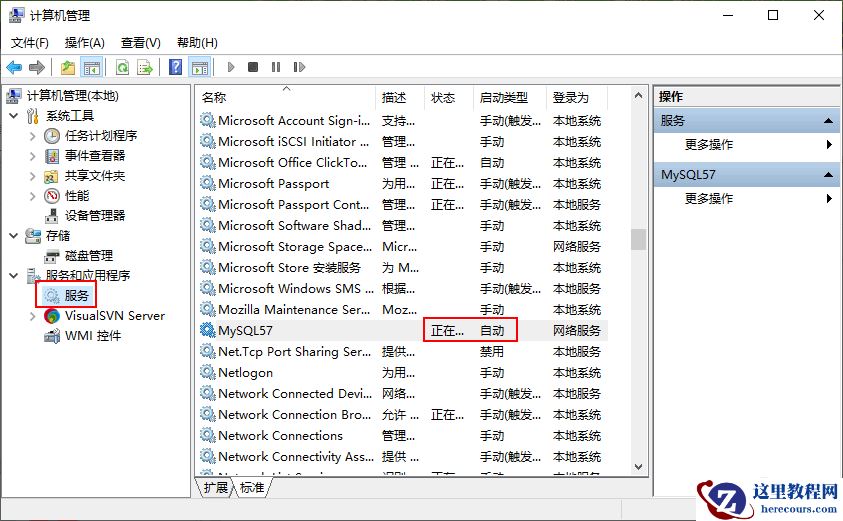
Task: Open the 查看(V) menu
Action: click(x=140, y=42)
